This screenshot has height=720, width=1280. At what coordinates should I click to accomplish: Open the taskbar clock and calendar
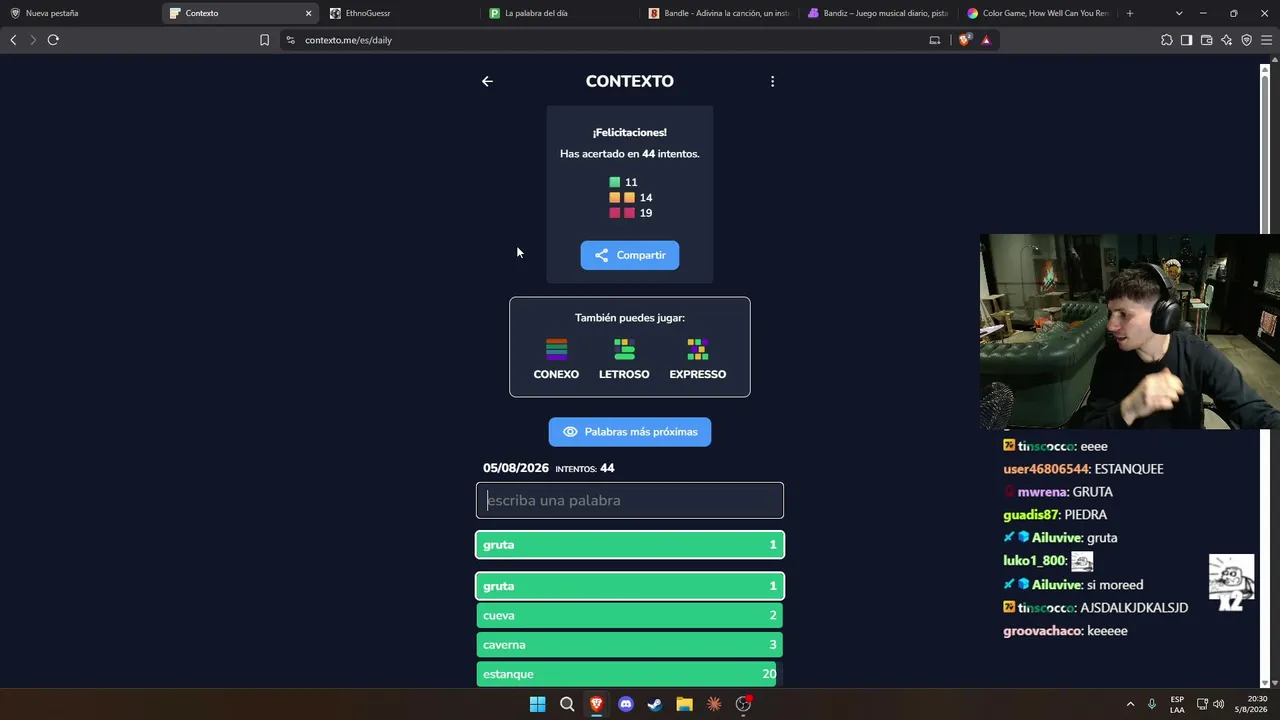(1250, 704)
